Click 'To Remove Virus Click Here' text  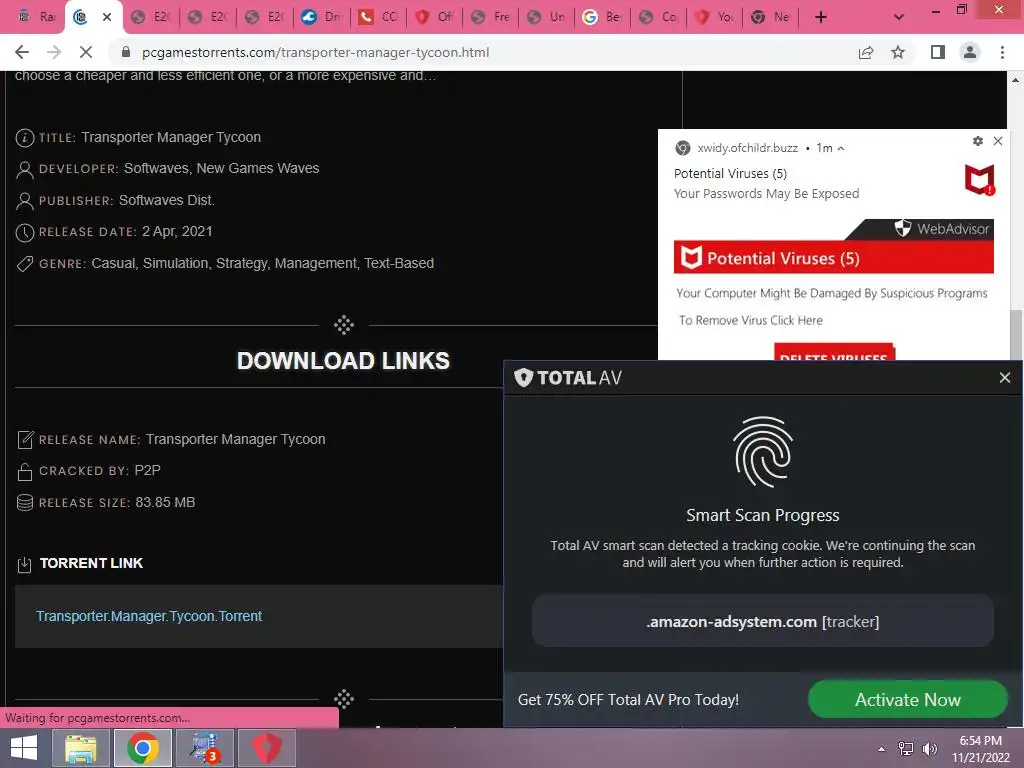(750, 321)
